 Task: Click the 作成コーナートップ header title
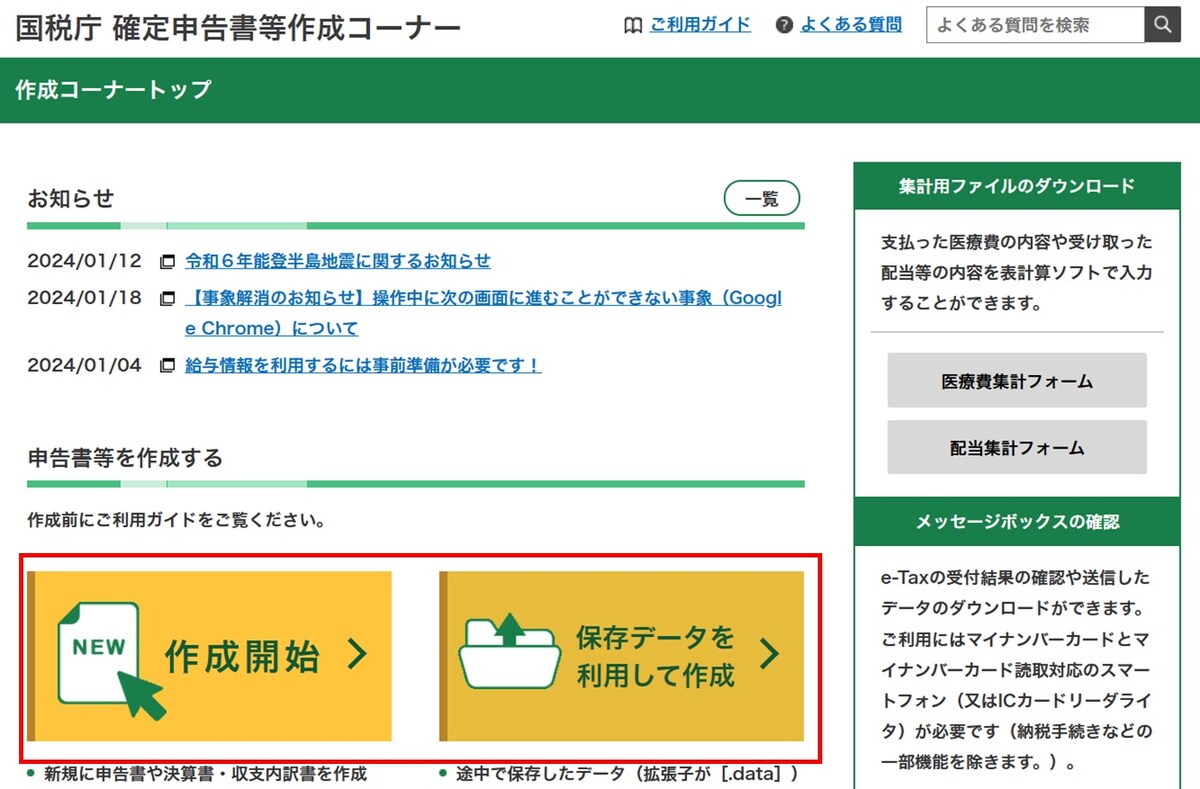pos(114,90)
